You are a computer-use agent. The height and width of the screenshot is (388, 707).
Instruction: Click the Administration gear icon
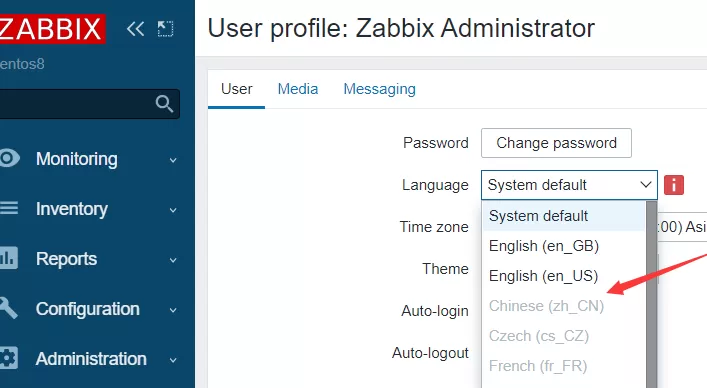[x=9, y=358]
